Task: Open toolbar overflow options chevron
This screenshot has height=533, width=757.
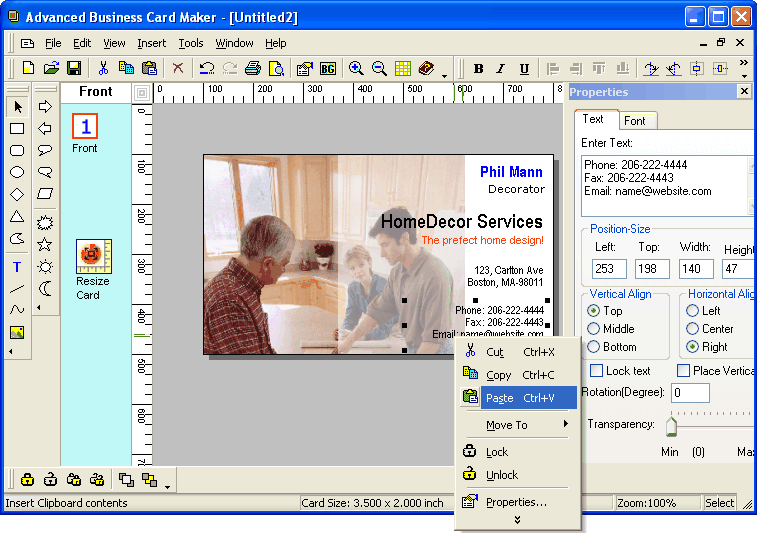Action: (x=743, y=69)
